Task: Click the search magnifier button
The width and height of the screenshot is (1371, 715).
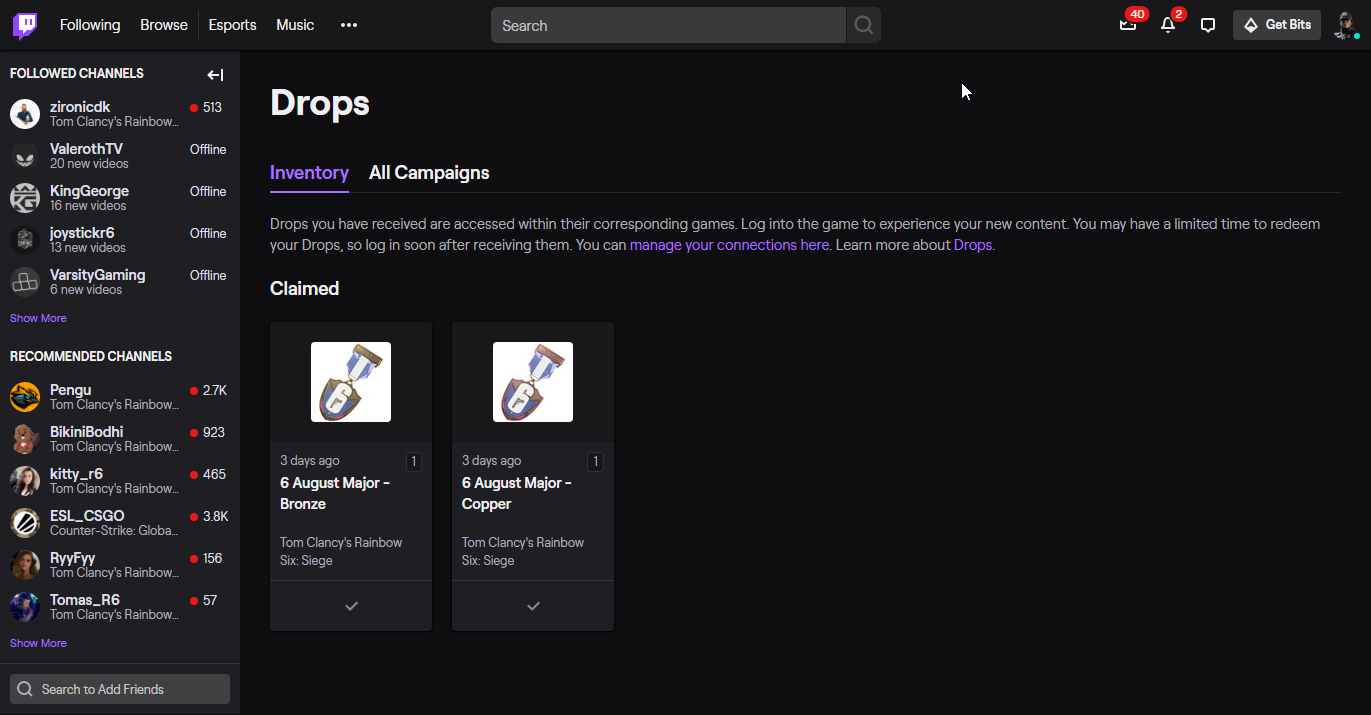Action: (863, 26)
